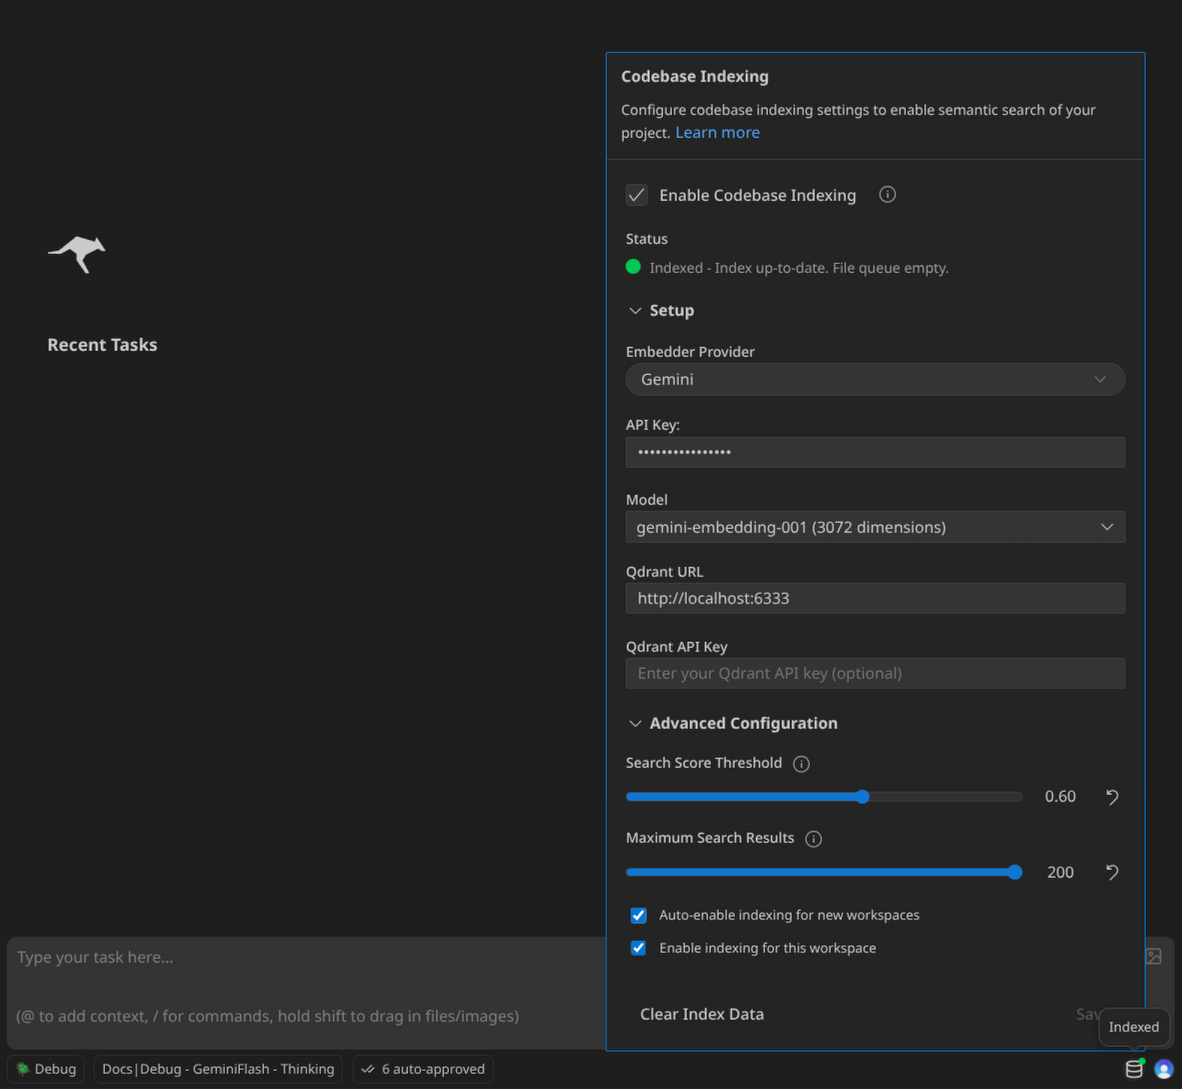
Task: Open the Docs|Debug - GeminiFlash profile selector
Action: click(x=218, y=1069)
